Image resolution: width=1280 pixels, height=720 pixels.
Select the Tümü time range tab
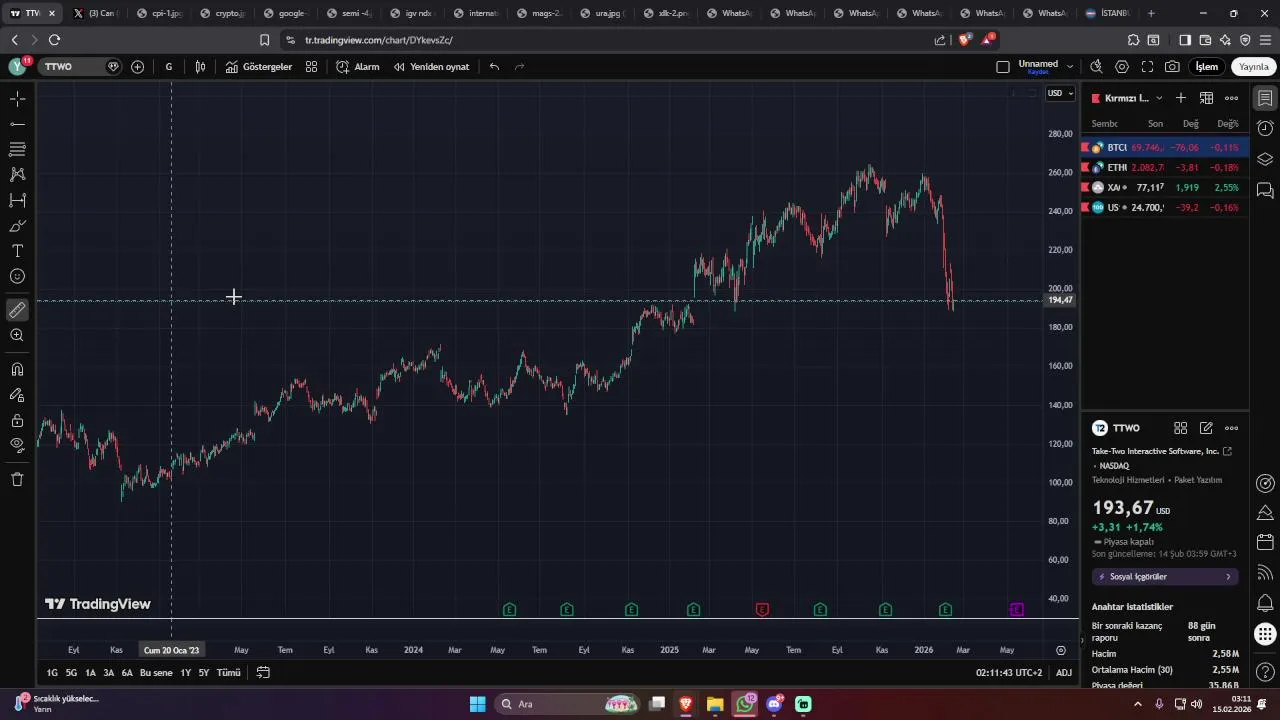point(229,673)
